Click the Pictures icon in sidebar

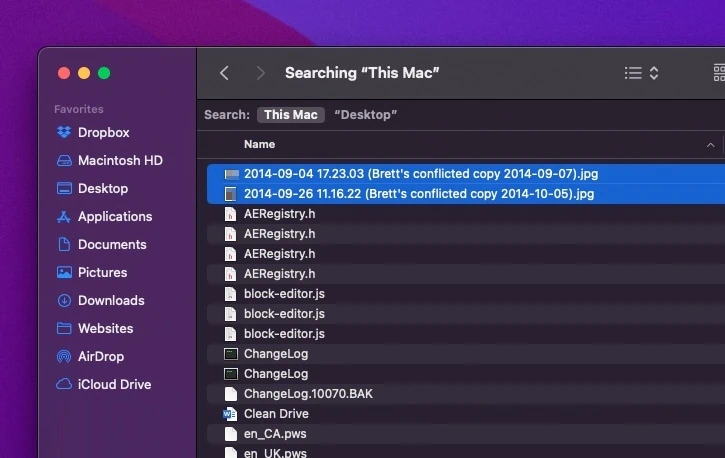point(64,273)
